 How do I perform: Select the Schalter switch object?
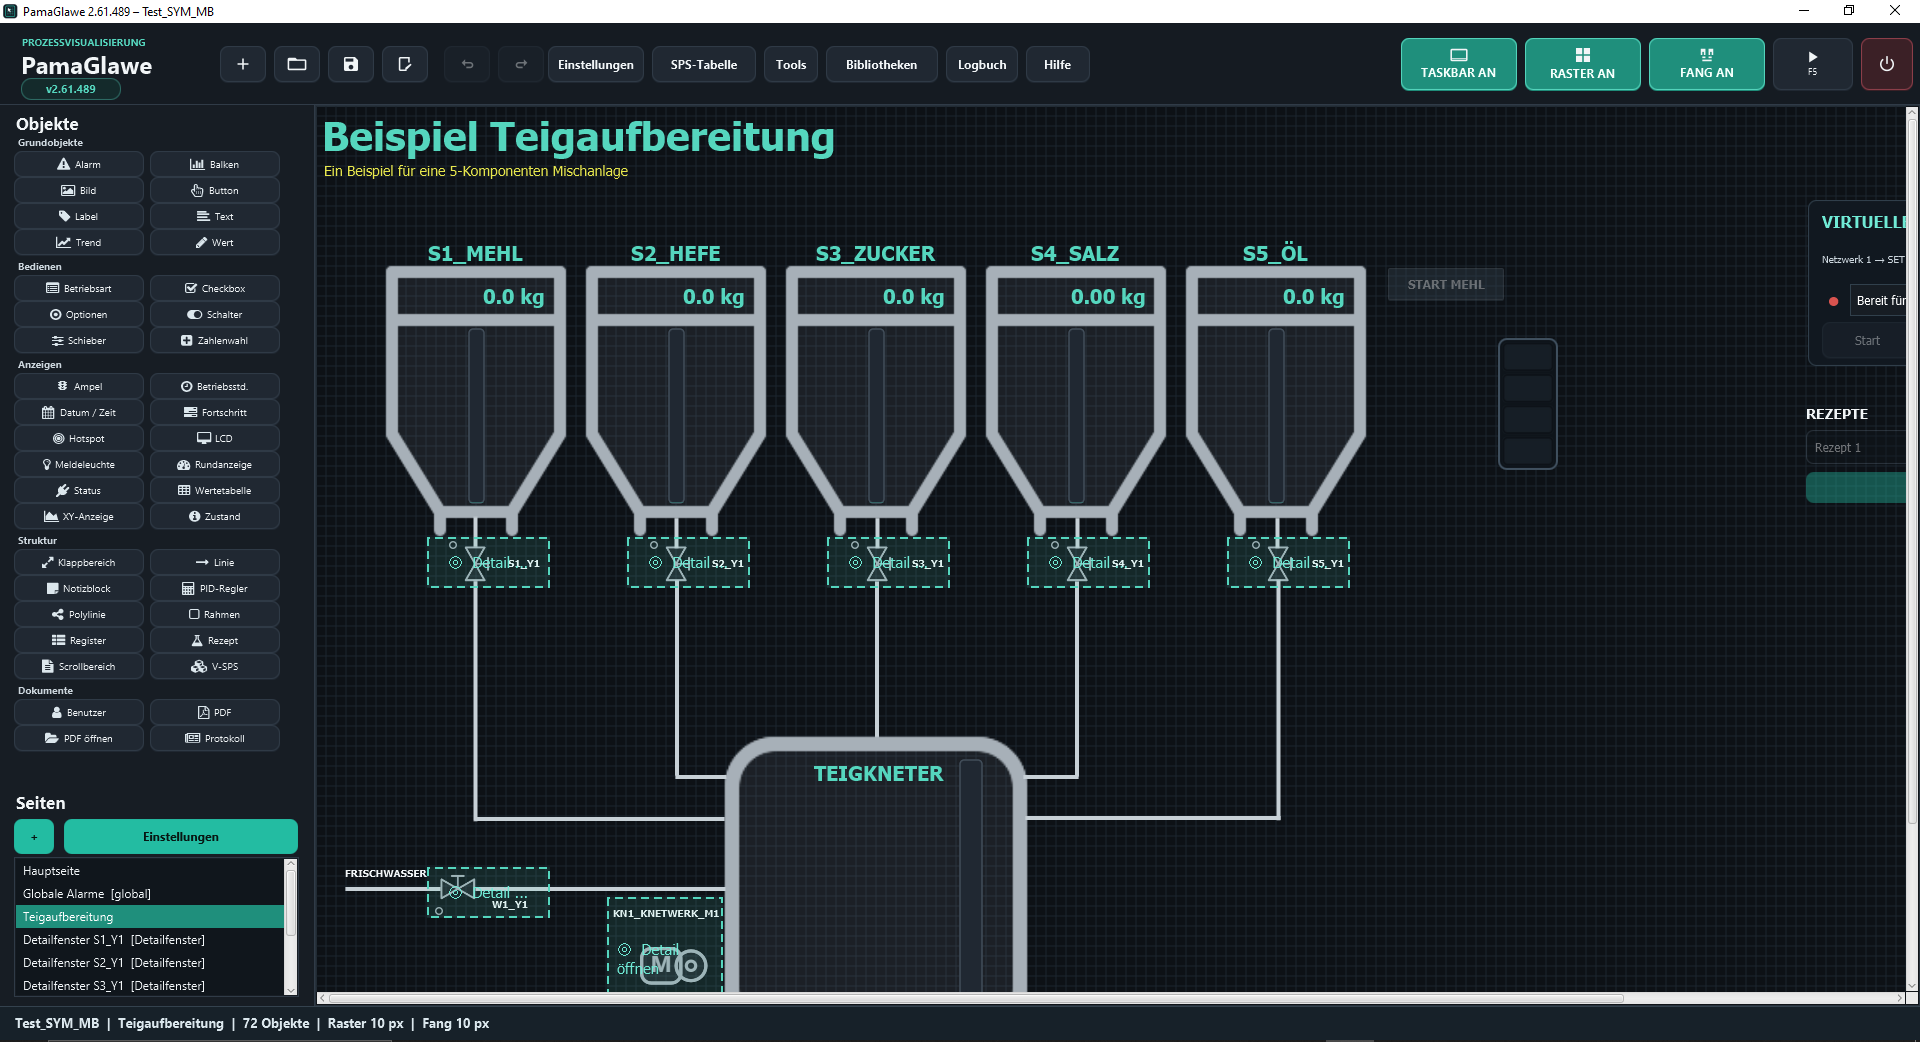click(x=215, y=314)
